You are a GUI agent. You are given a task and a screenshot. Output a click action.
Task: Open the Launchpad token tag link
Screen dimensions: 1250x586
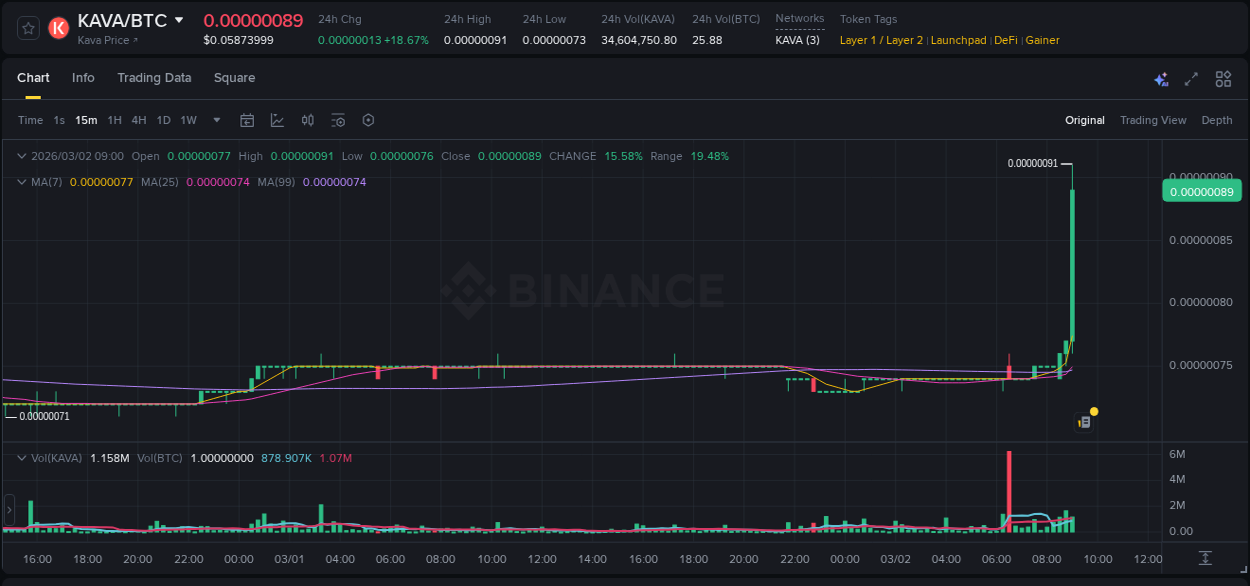click(x=957, y=40)
